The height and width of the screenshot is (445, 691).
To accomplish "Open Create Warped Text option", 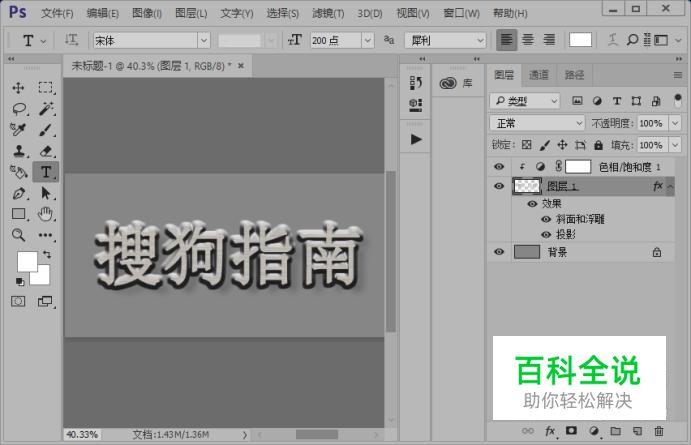I will tap(613, 40).
